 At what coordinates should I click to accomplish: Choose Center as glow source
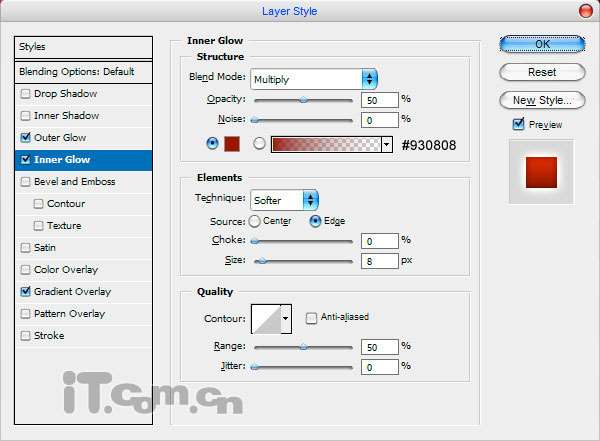point(254,221)
